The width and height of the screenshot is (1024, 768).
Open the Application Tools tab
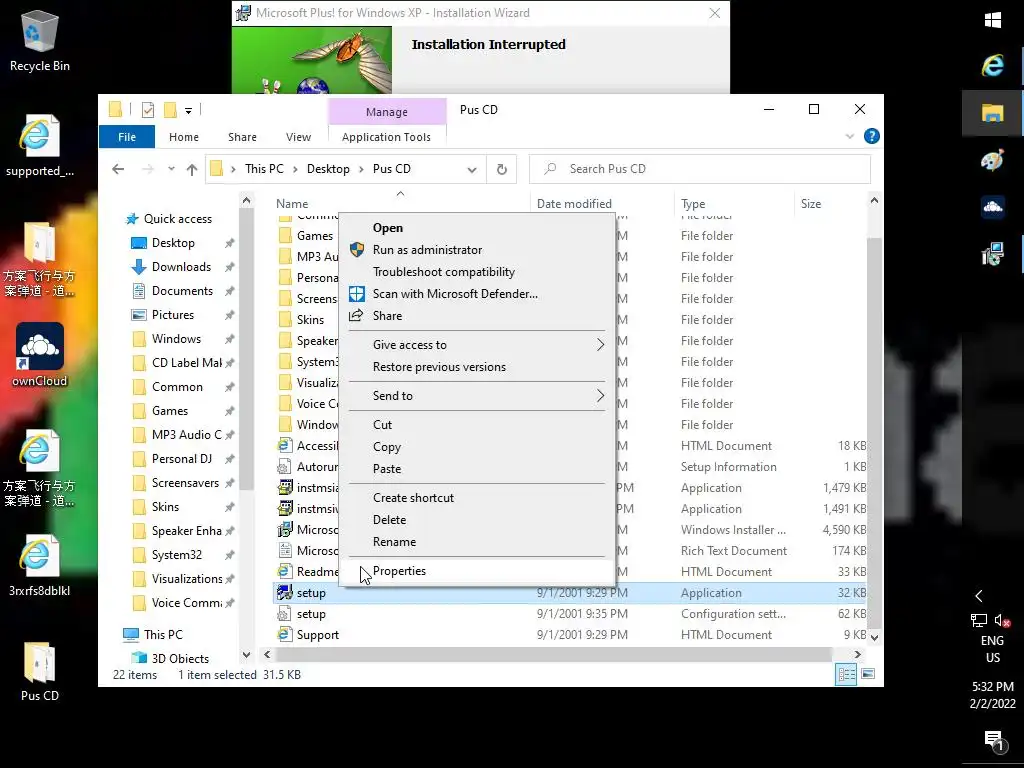[x=386, y=136]
